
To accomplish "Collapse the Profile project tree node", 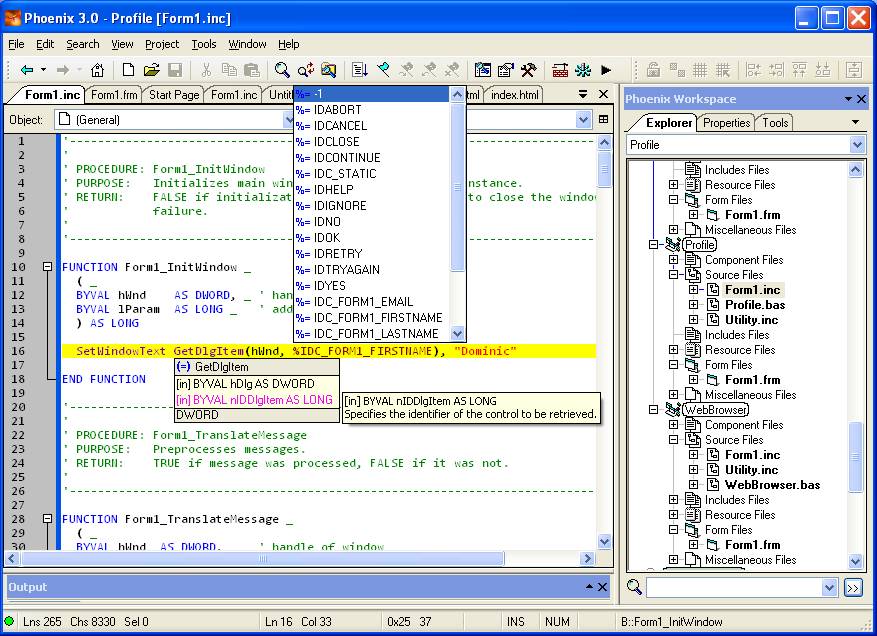I will tap(653, 244).
